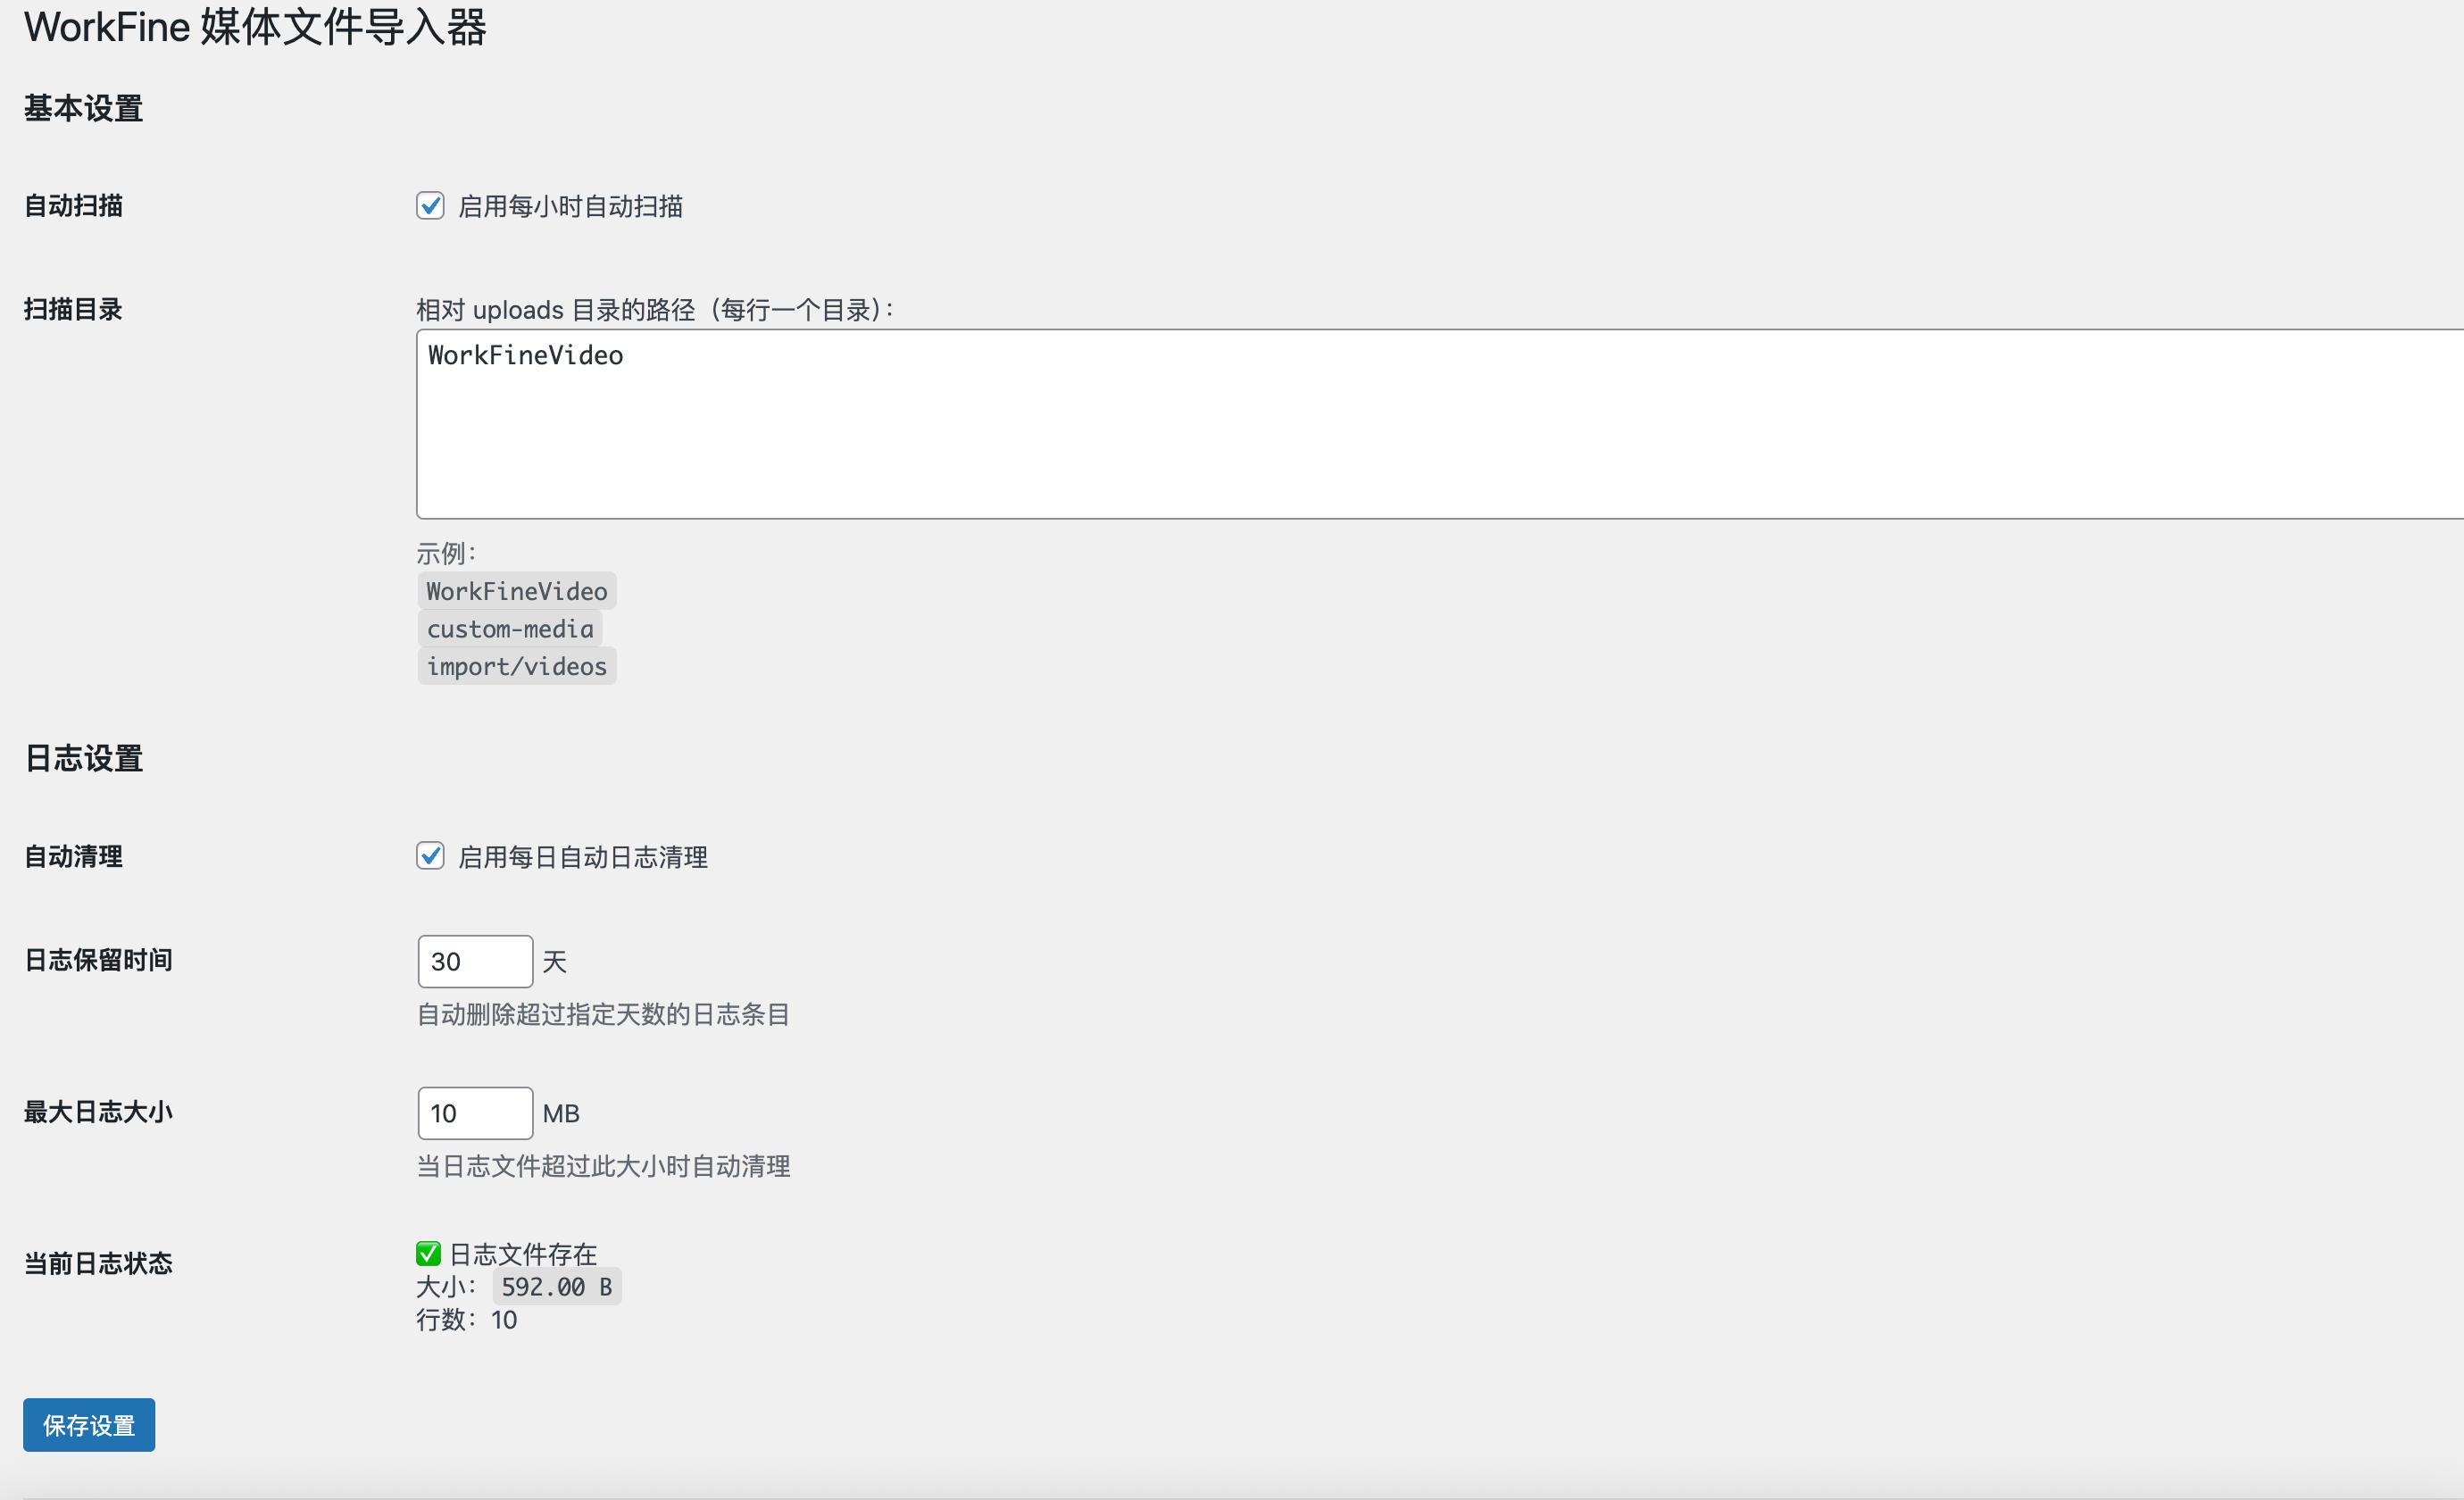
Task: Click the green 日志文件存在 check icon
Action: coord(428,1253)
